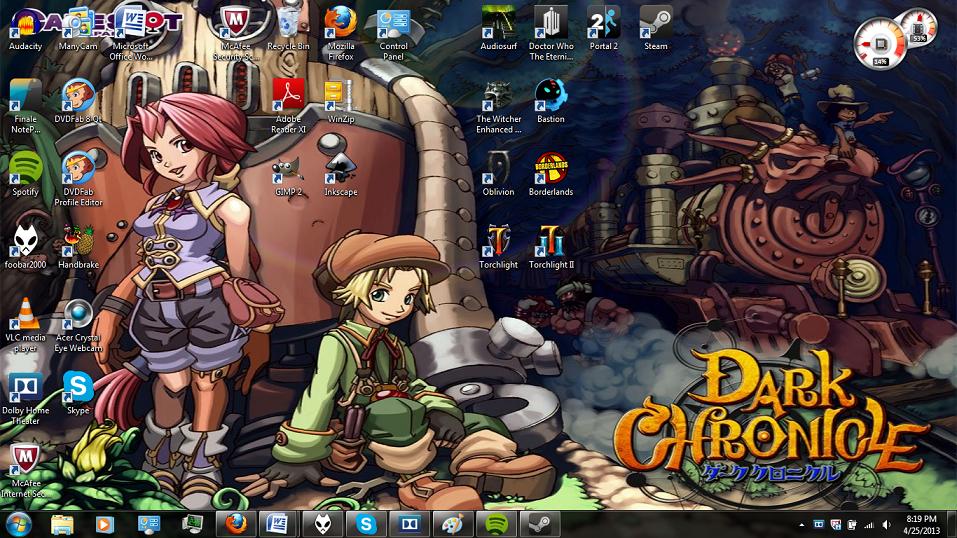This screenshot has width=957, height=538.
Task: Switch to Steam taskbar button
Action: 541,524
